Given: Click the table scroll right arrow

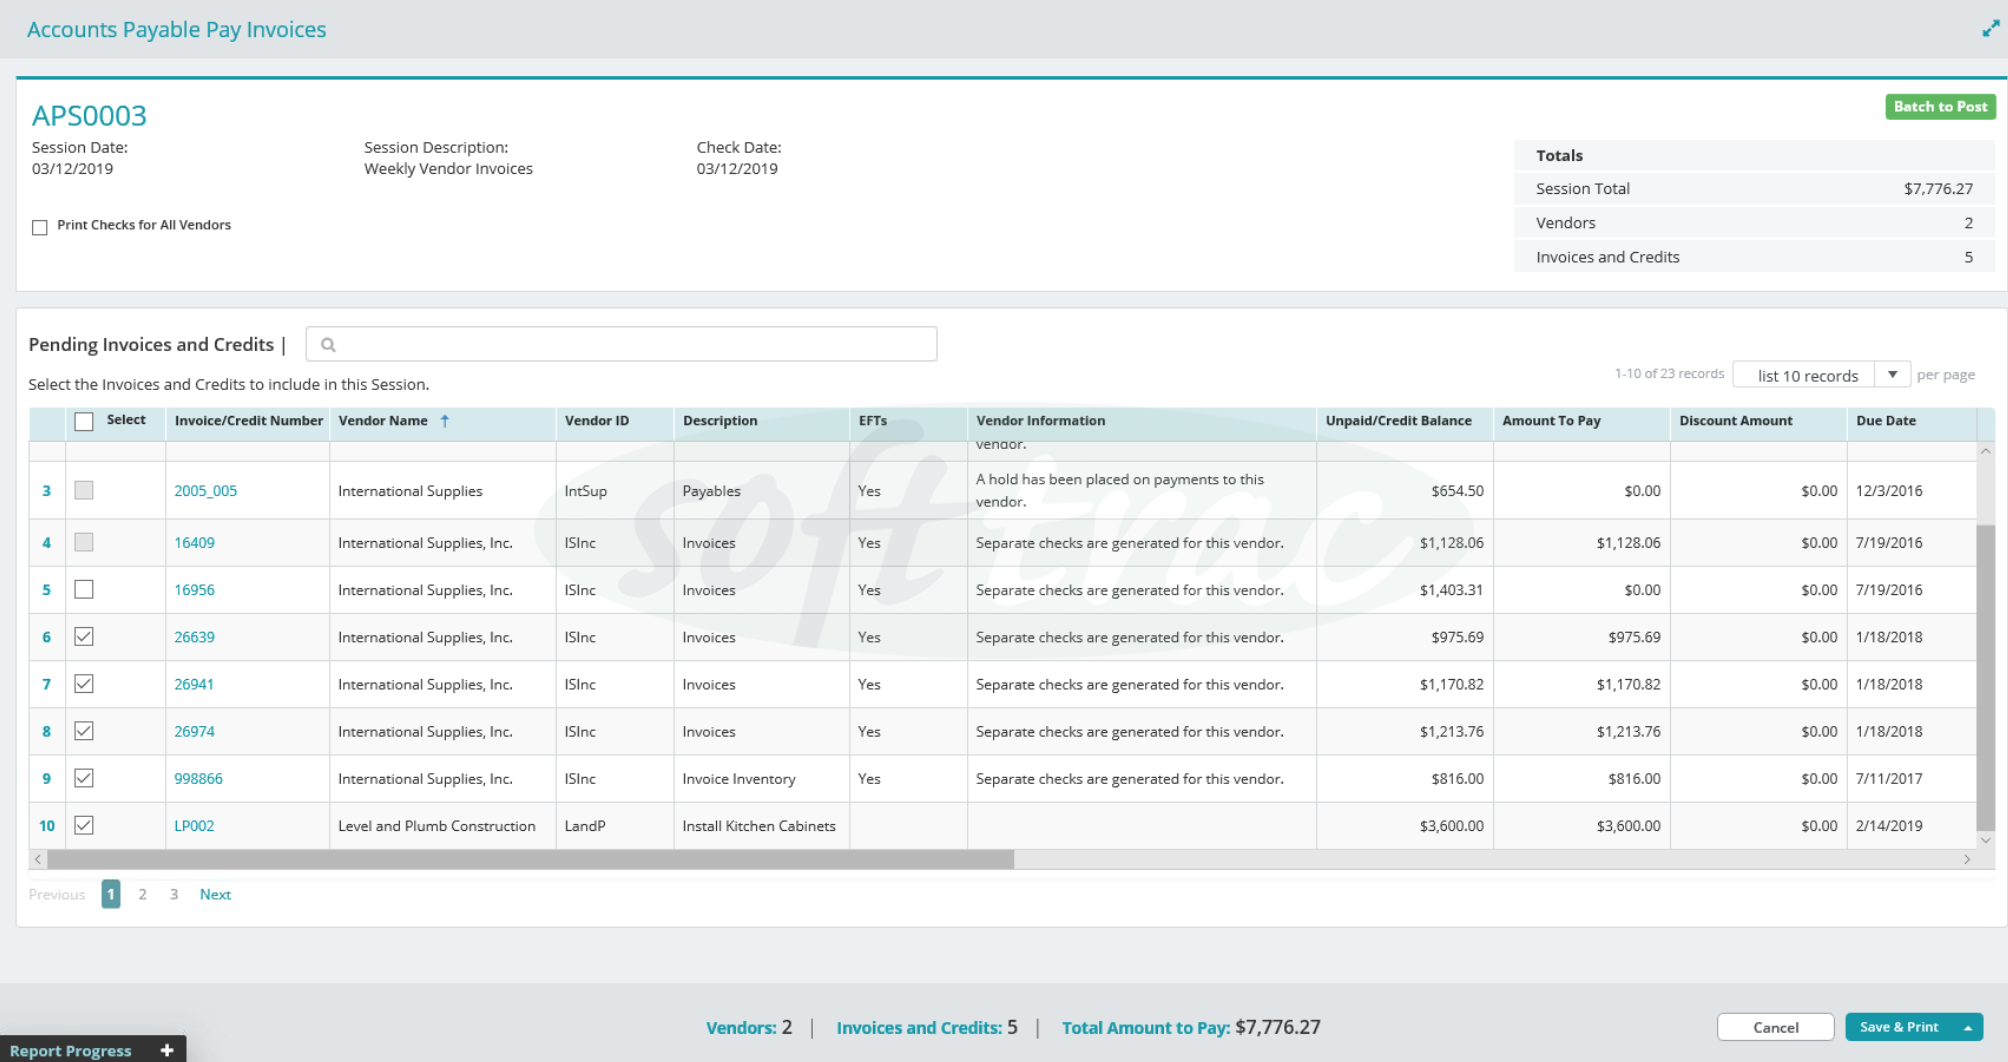Looking at the screenshot, I should click(x=1967, y=859).
